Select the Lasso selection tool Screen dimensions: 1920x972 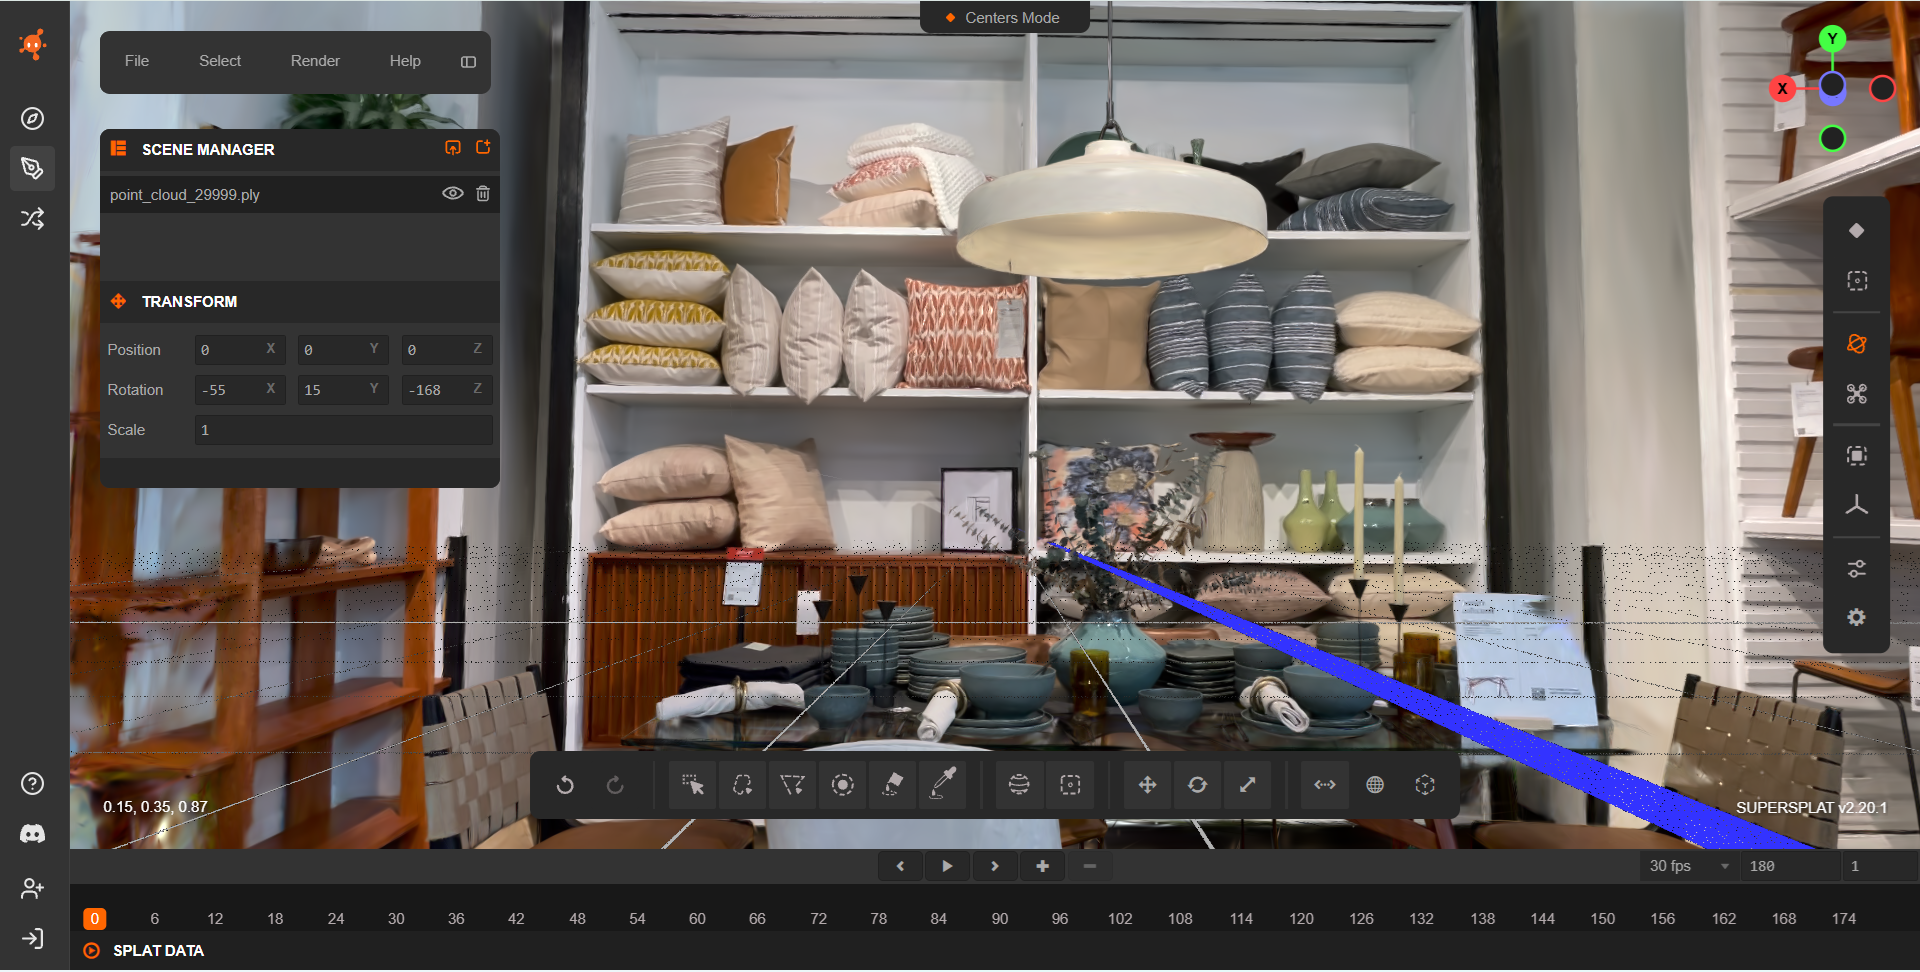tap(742, 785)
